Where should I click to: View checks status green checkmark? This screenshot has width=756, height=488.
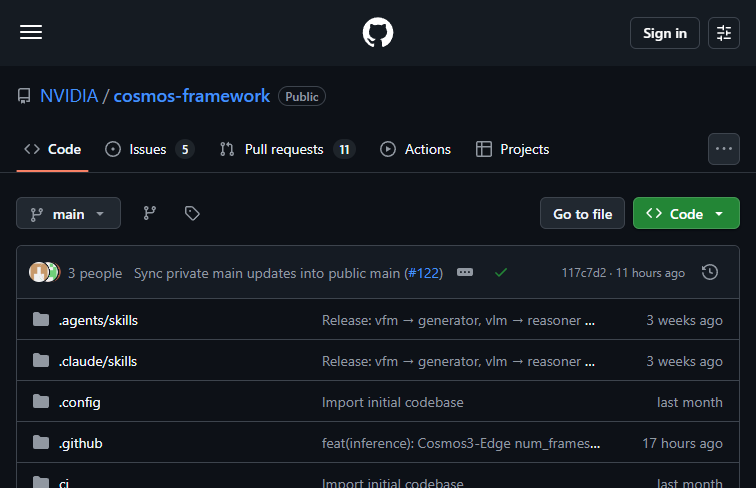501,273
